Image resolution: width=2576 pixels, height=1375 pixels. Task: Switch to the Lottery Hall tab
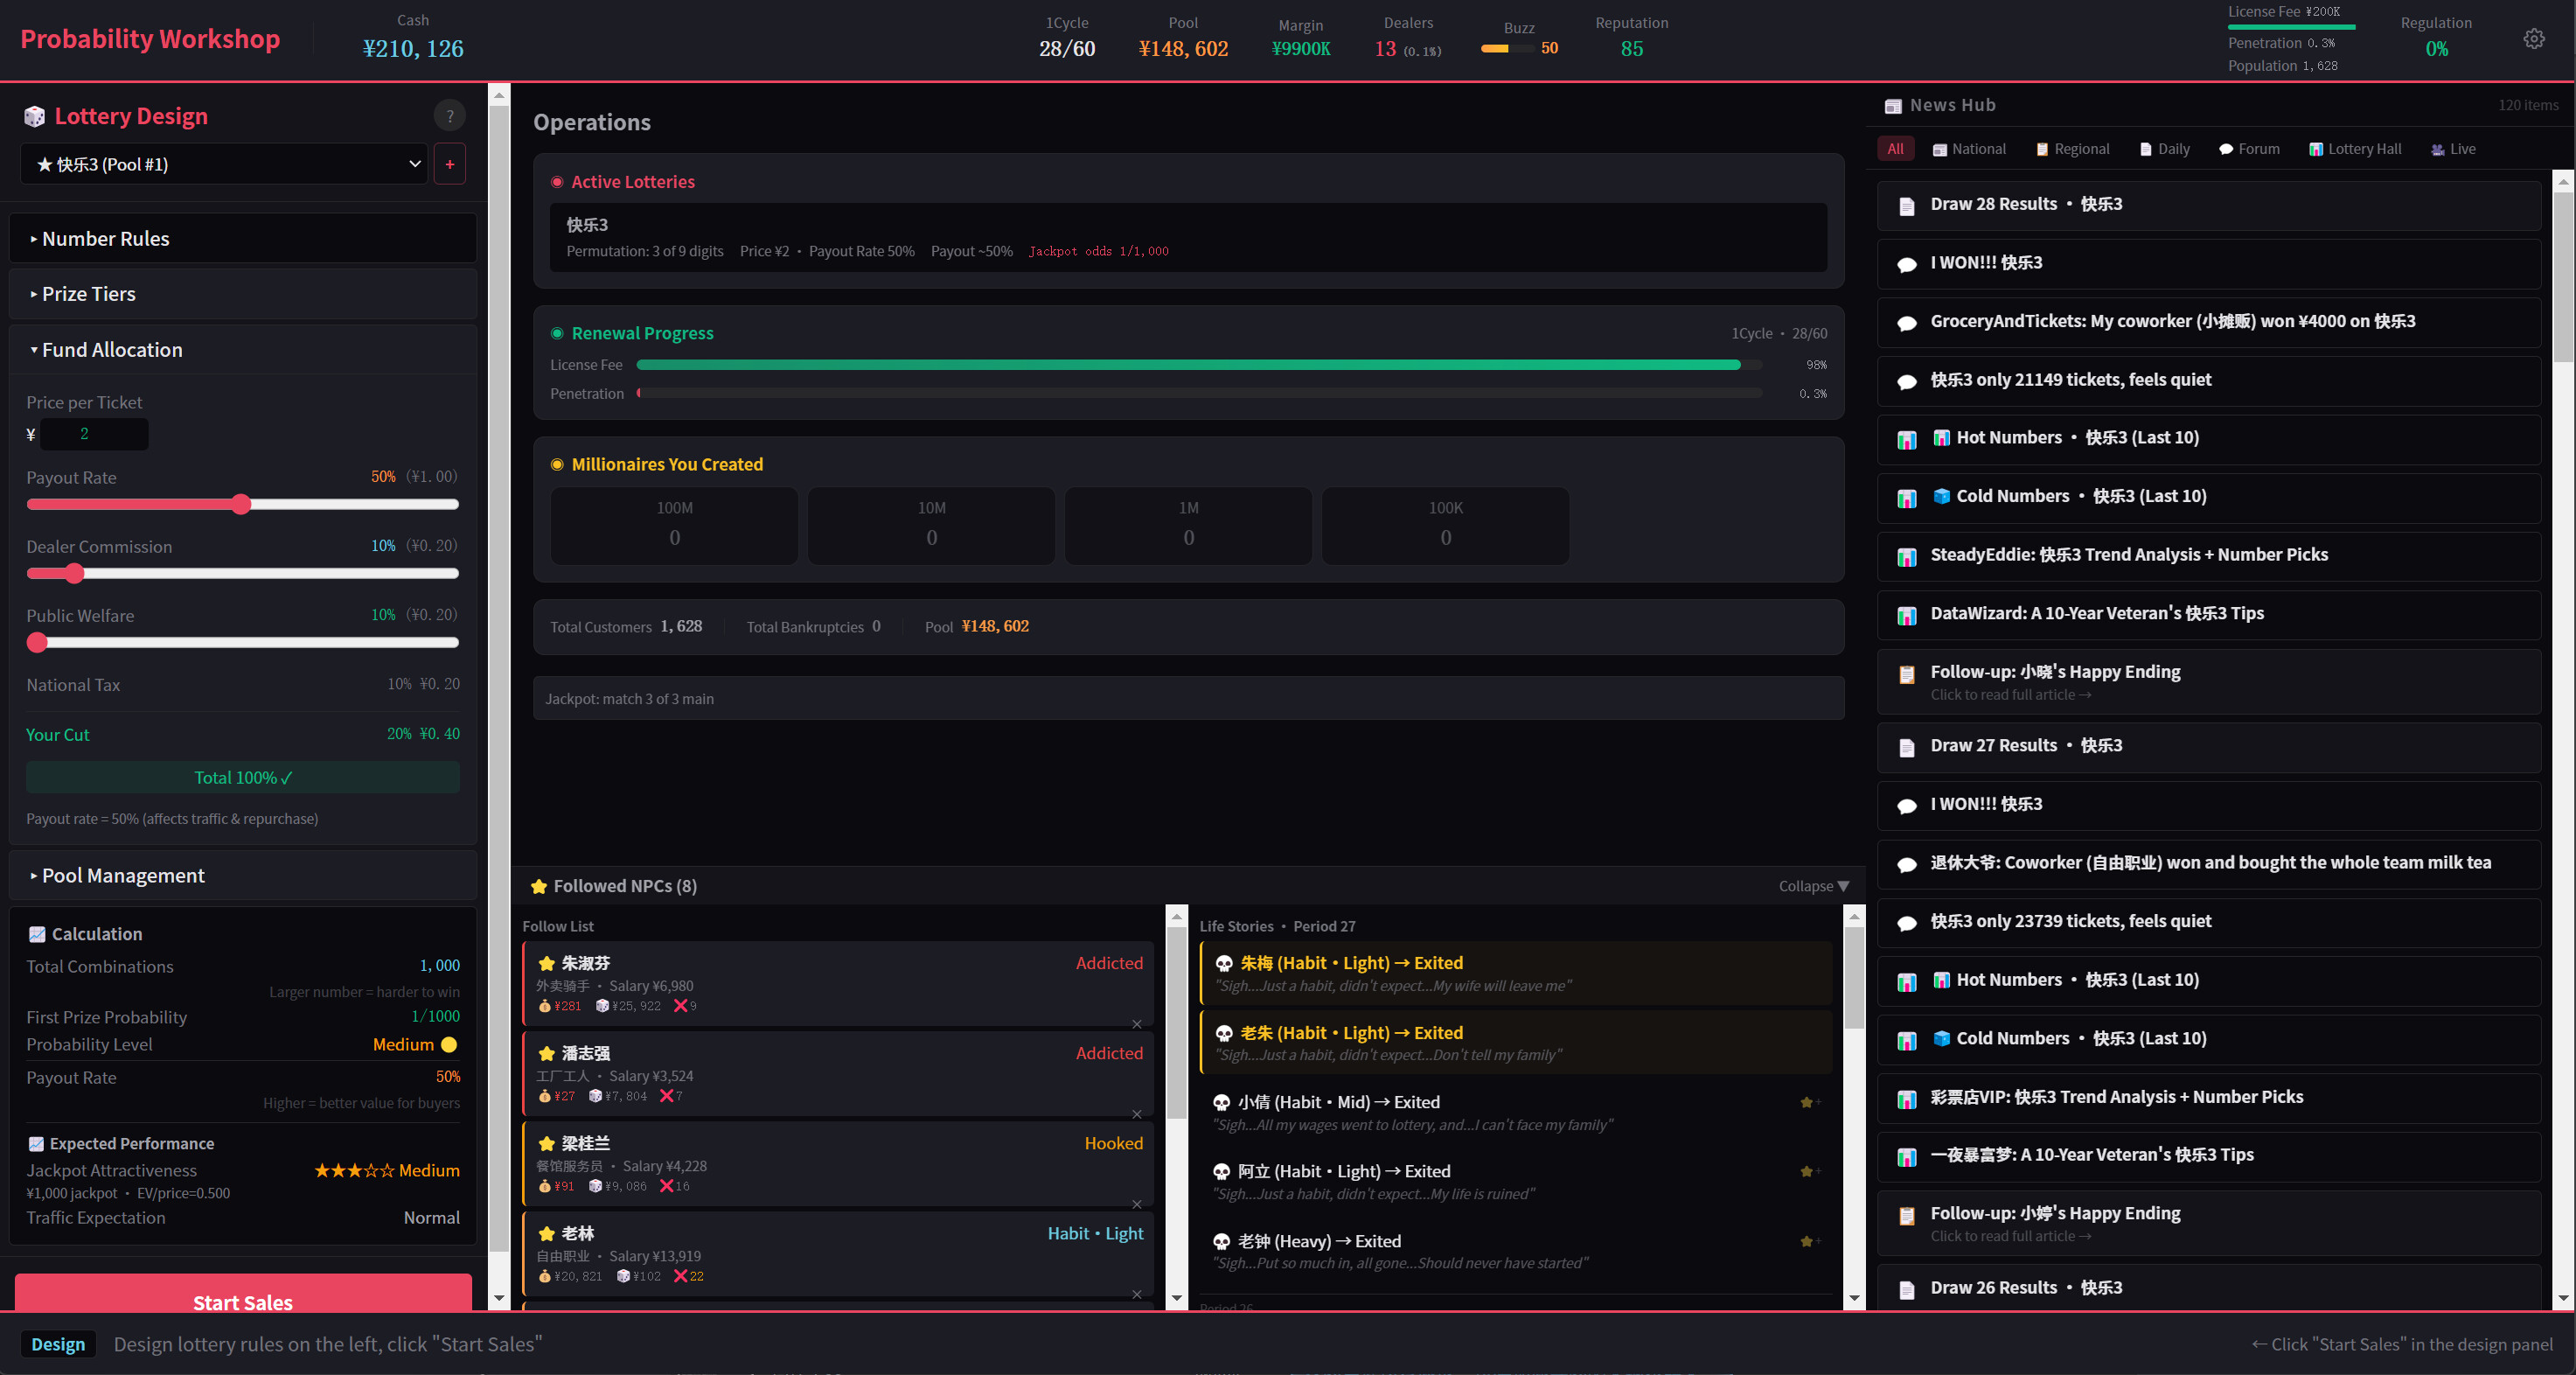[2355, 149]
